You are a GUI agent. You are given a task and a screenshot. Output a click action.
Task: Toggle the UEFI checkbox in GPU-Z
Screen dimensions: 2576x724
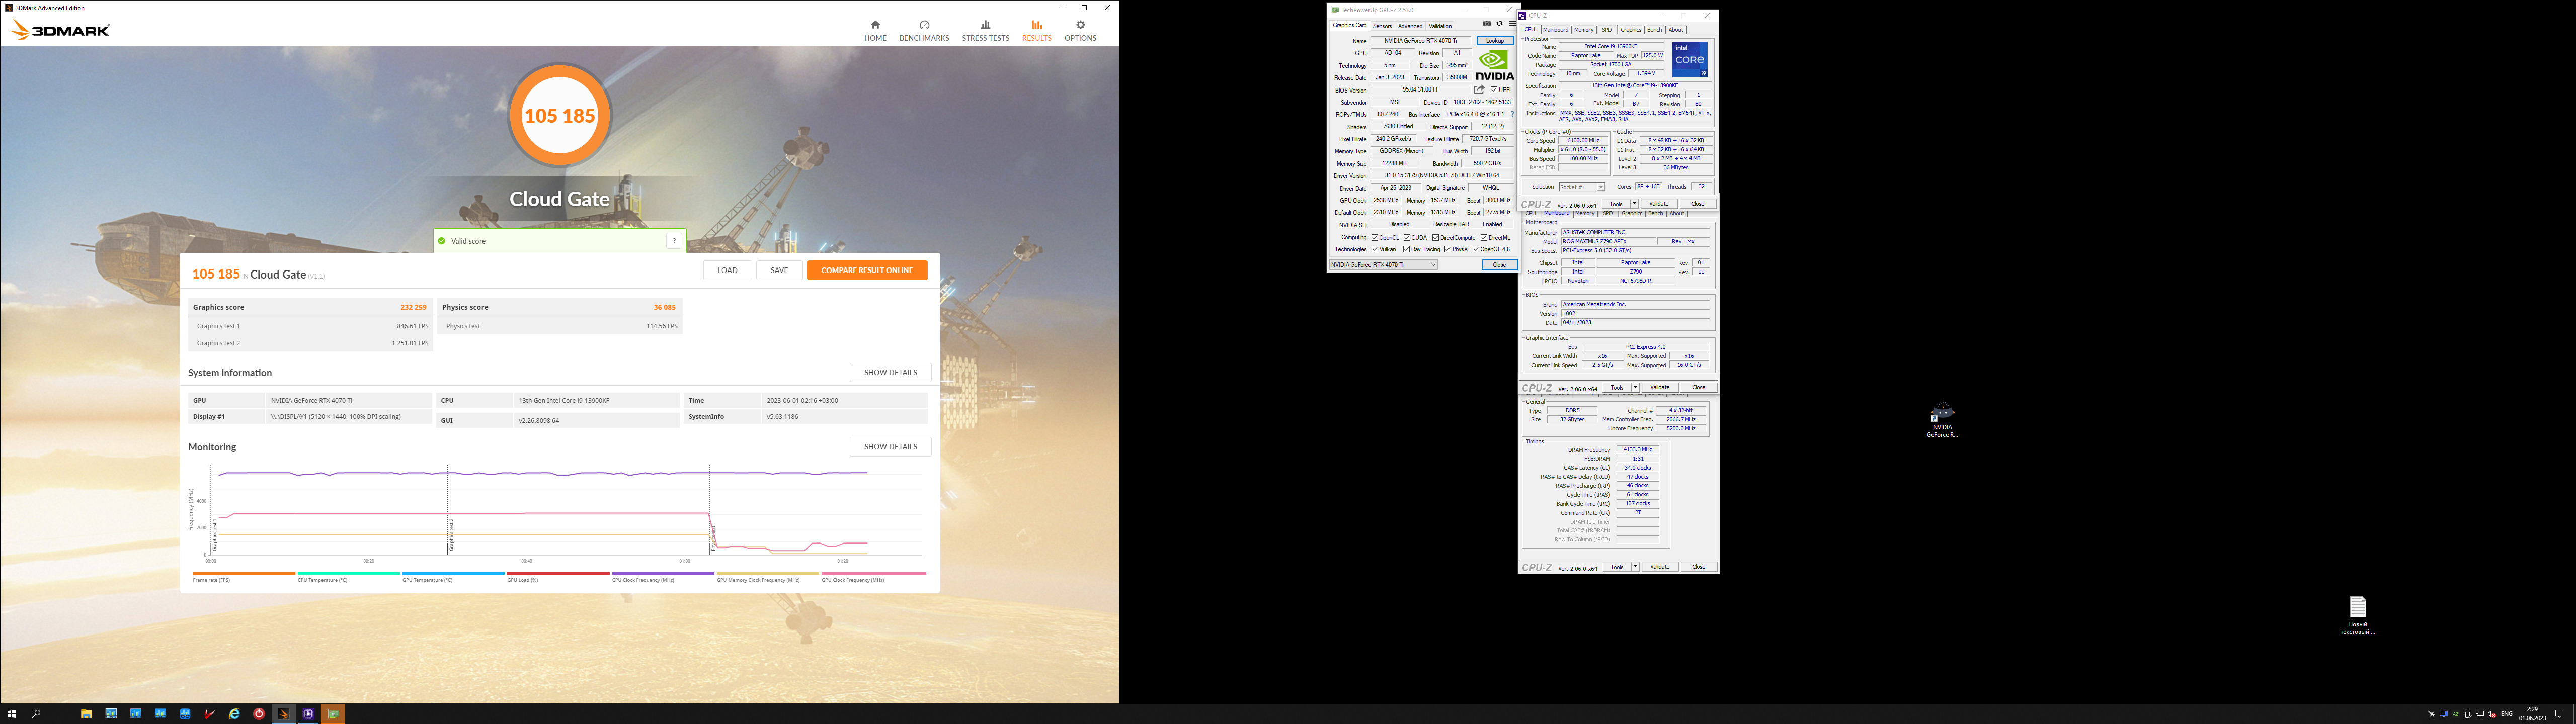point(1494,90)
